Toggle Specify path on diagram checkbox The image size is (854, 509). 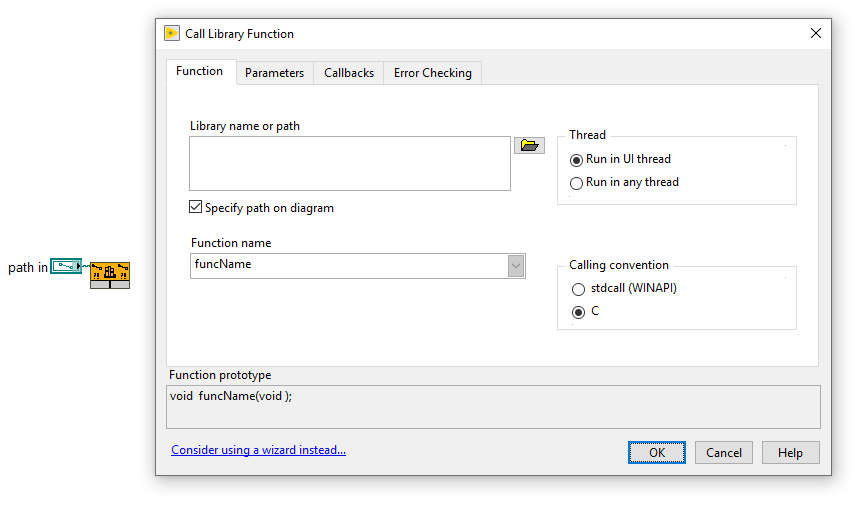(196, 207)
